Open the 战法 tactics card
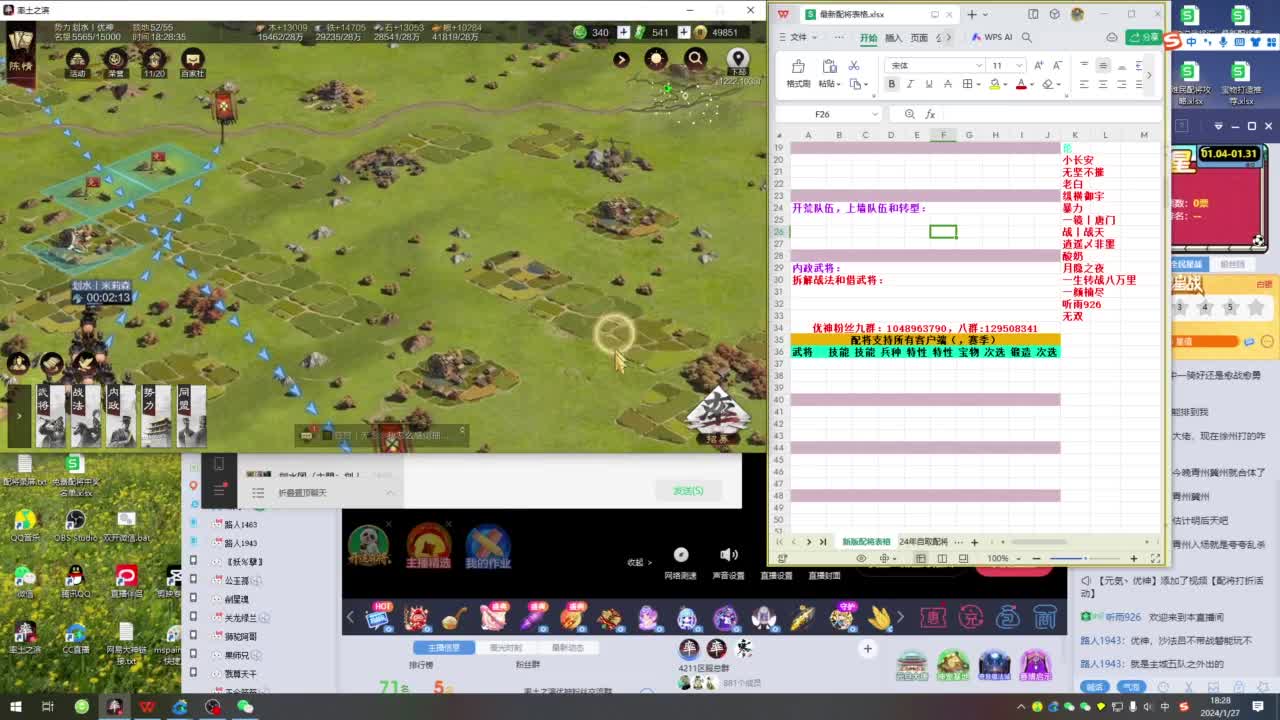The image size is (1280, 720). [86, 415]
